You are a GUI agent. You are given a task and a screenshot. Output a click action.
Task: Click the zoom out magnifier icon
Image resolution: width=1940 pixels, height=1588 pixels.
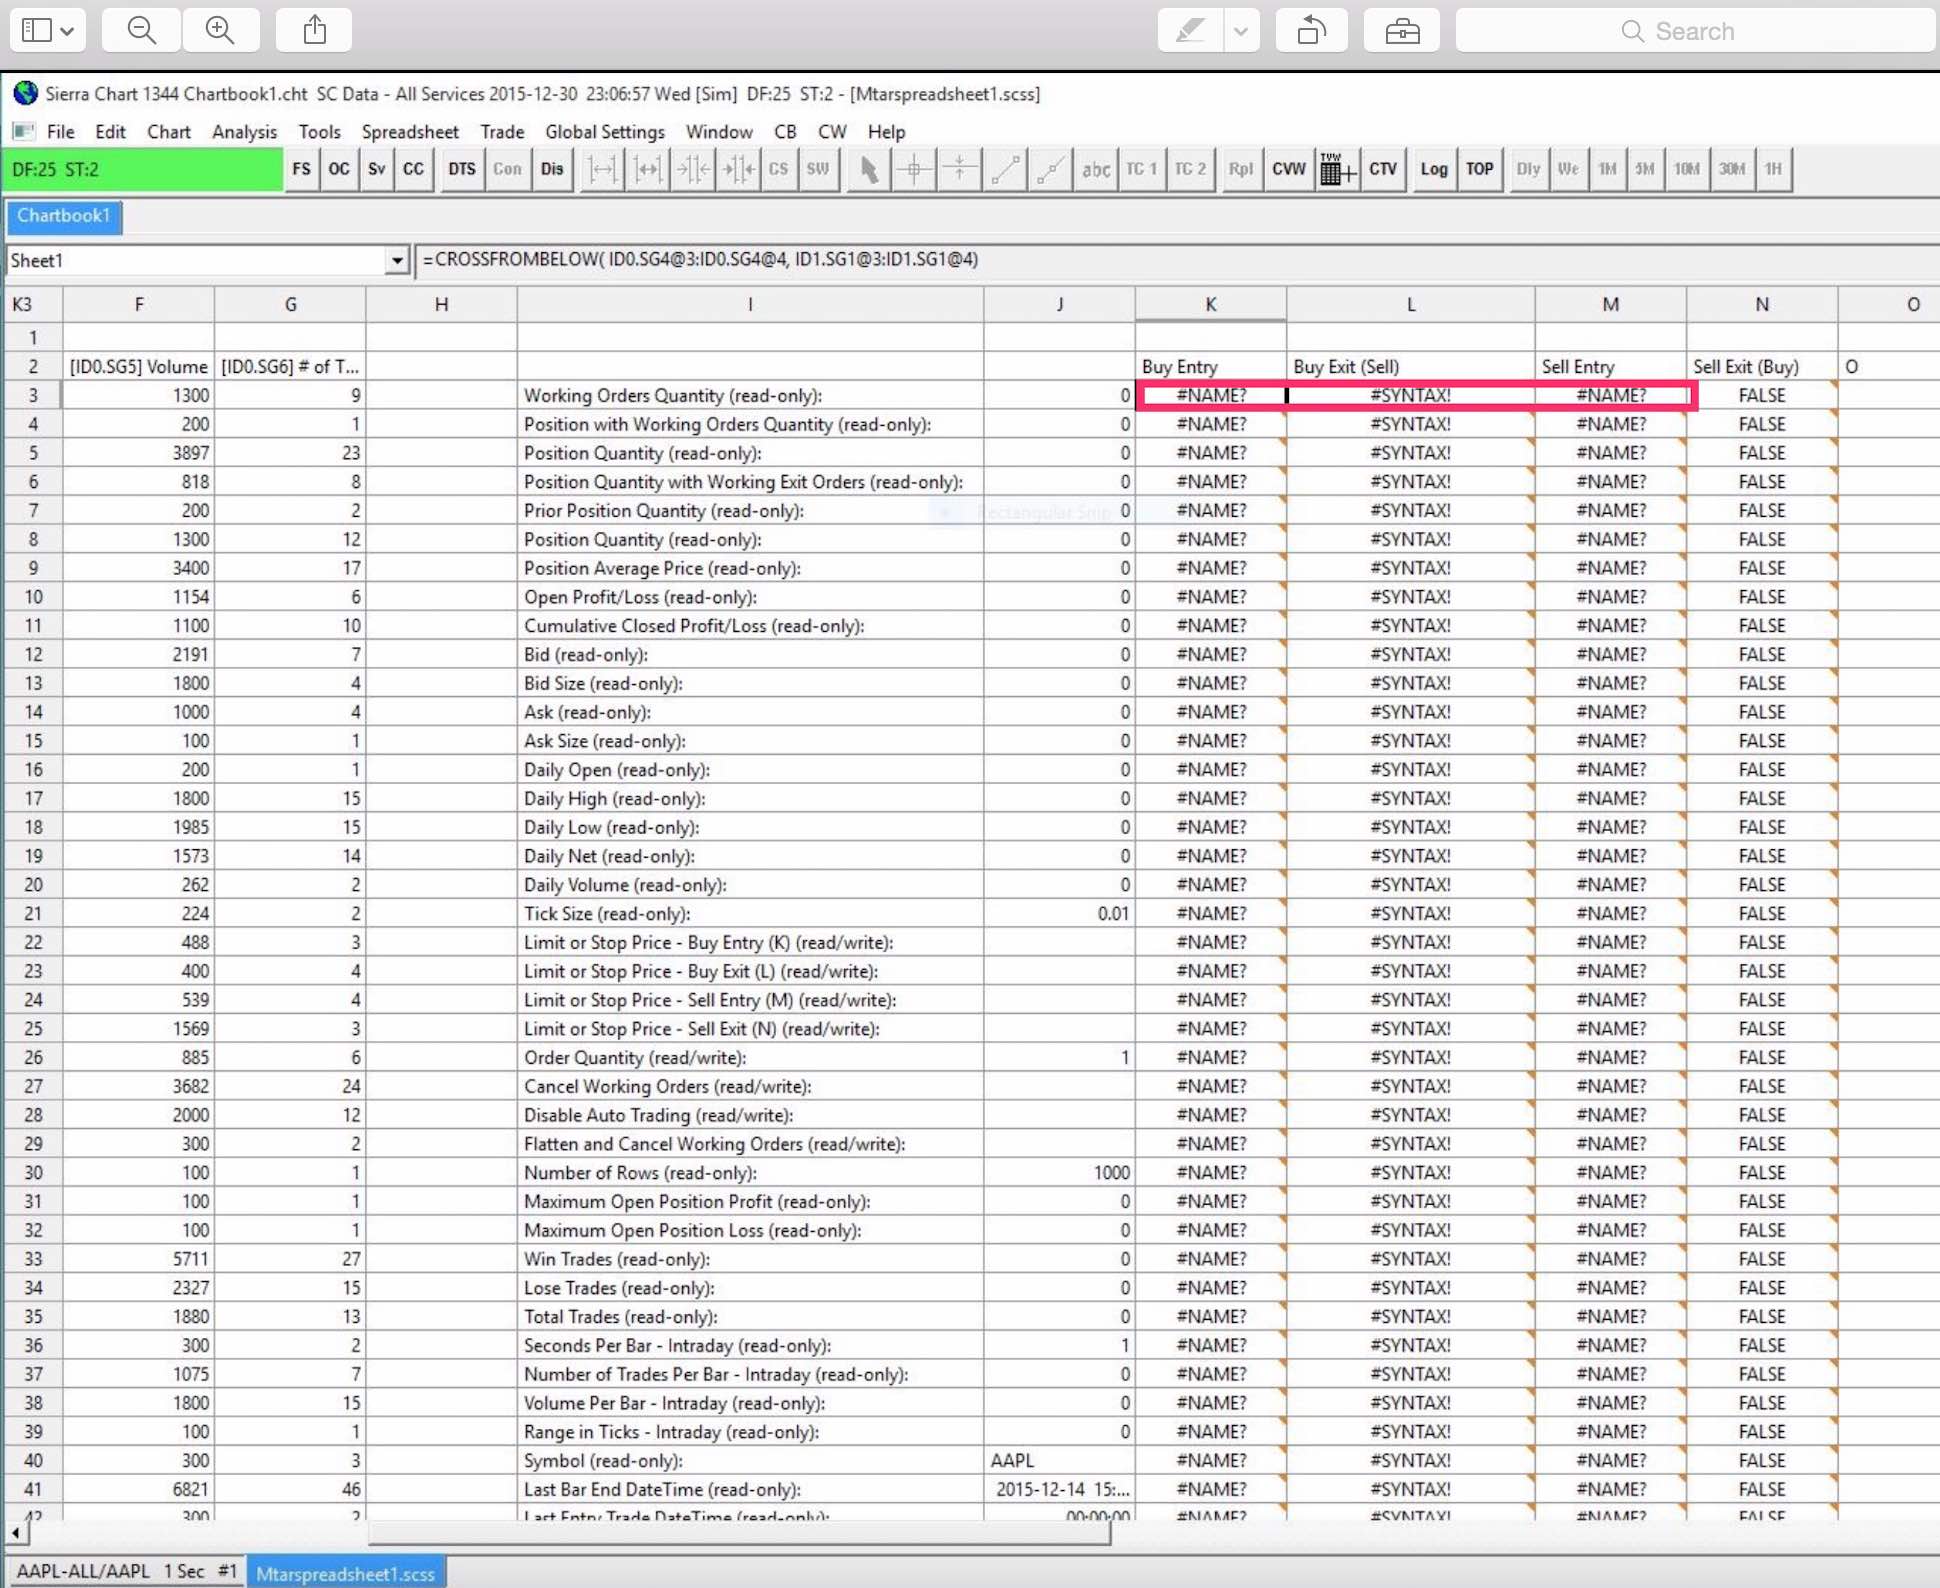coord(141,30)
